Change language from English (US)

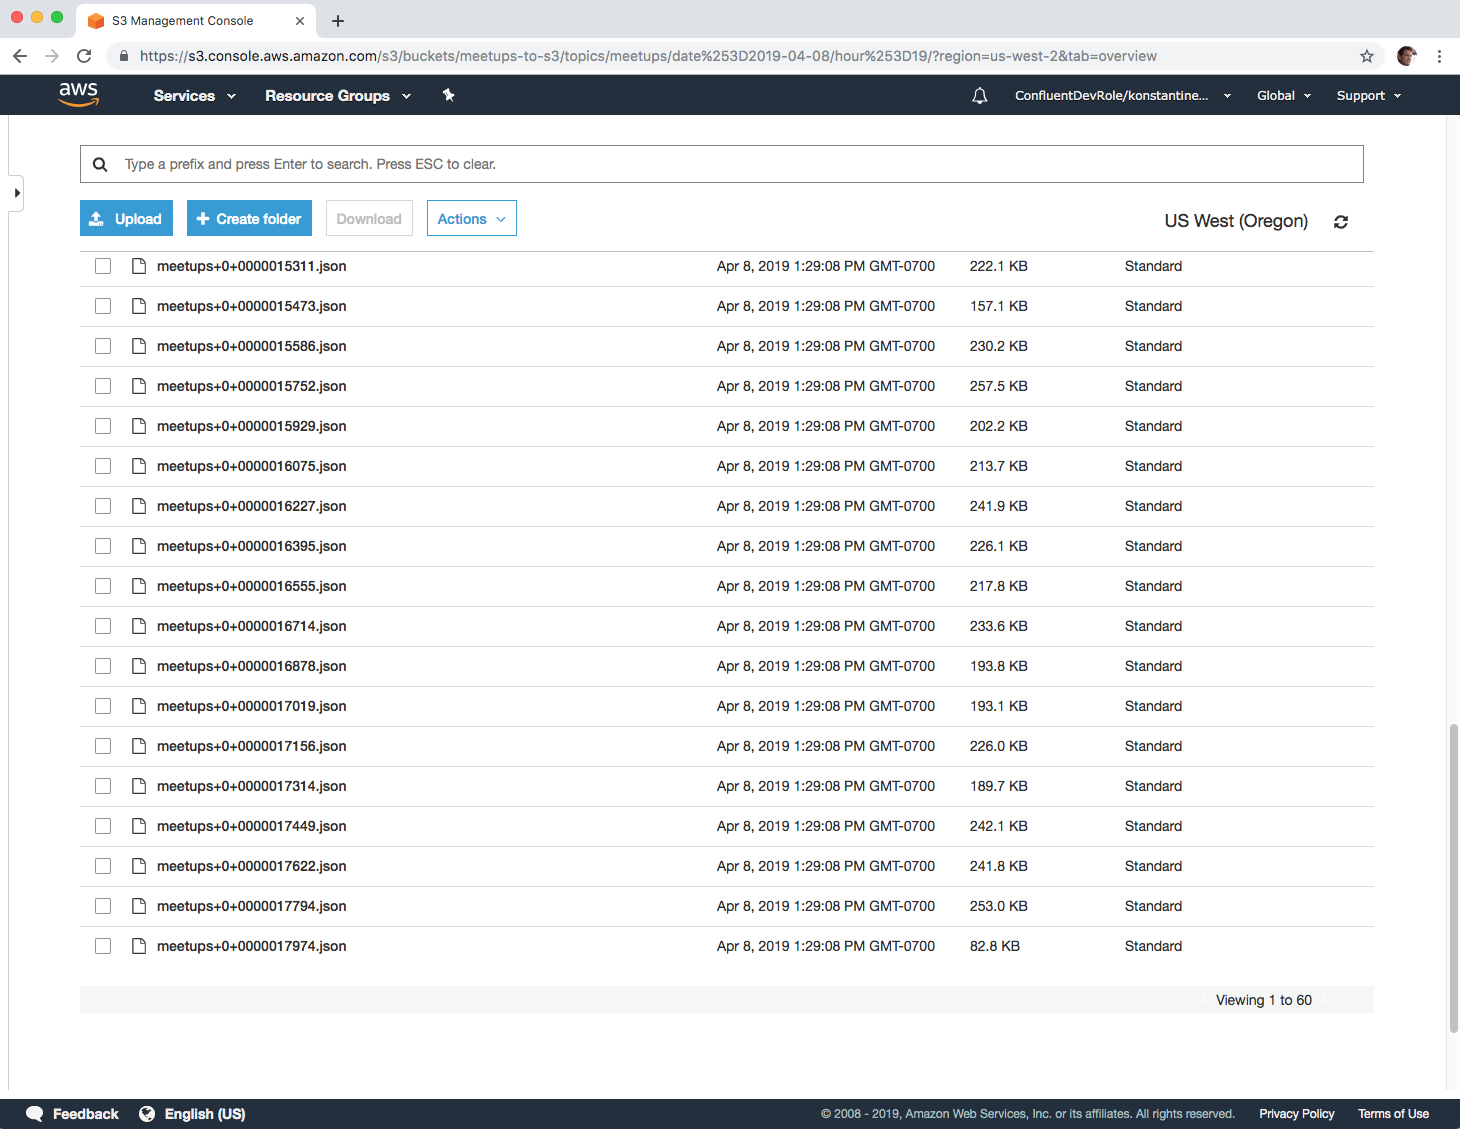click(x=205, y=1114)
